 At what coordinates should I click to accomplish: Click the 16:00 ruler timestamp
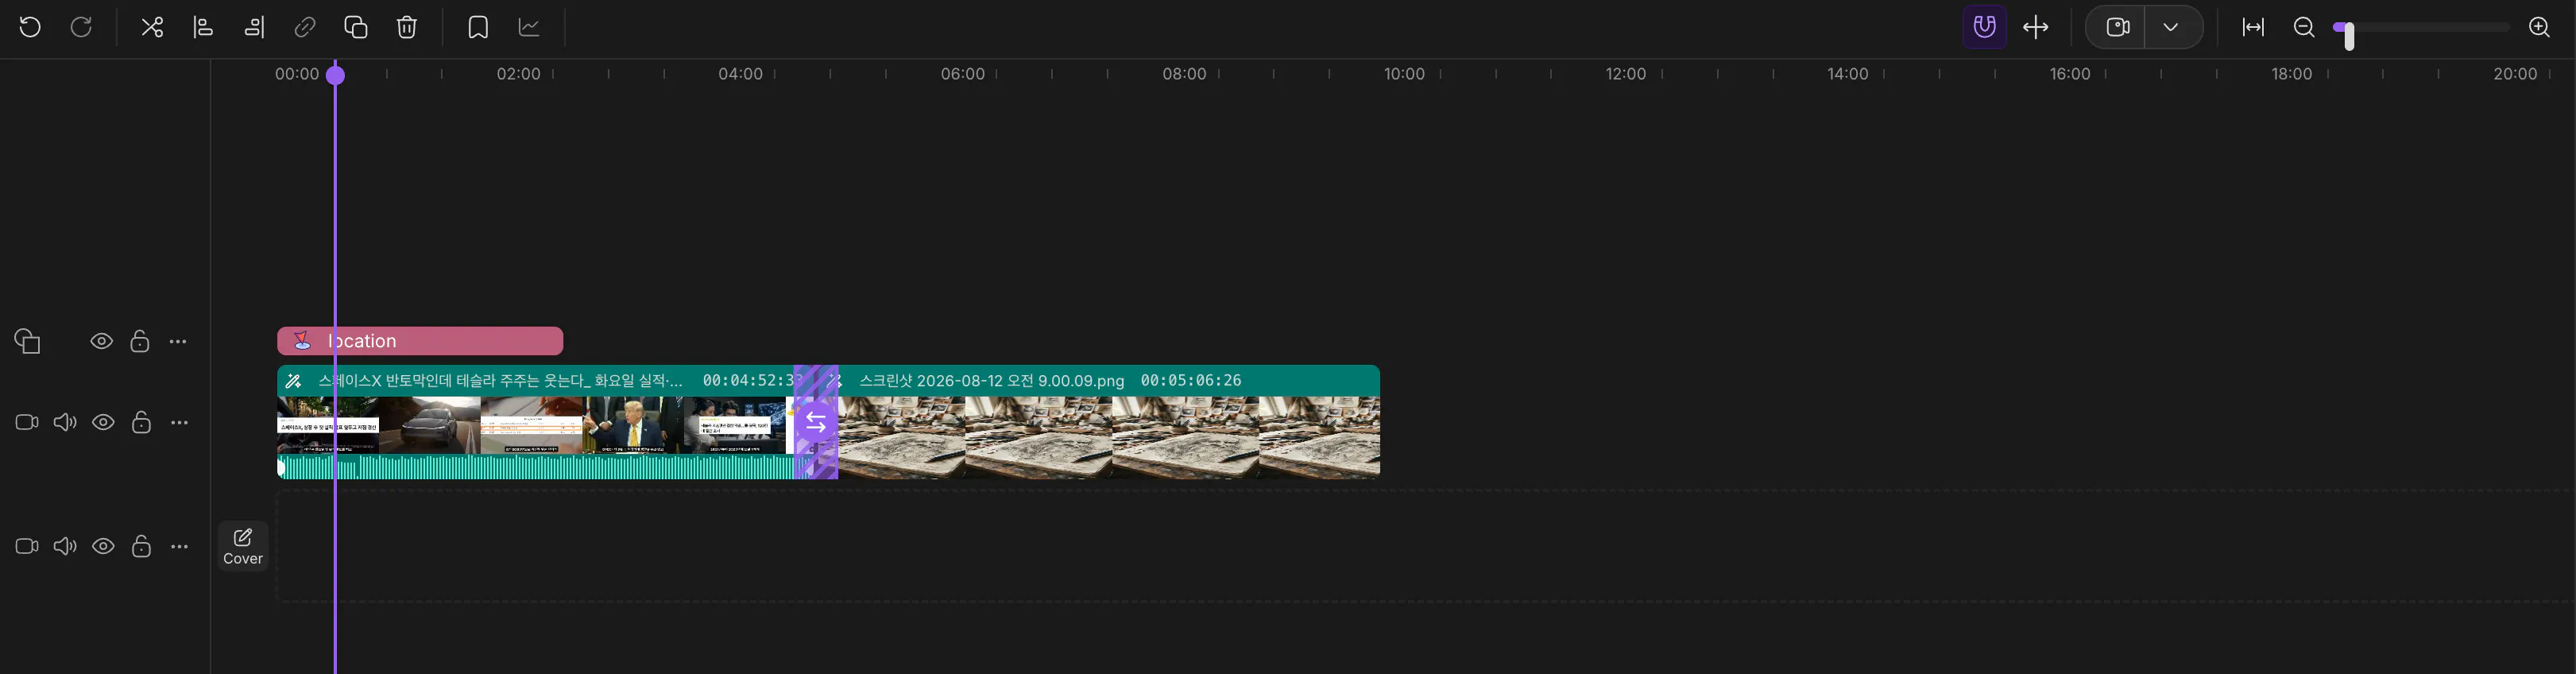[2069, 74]
